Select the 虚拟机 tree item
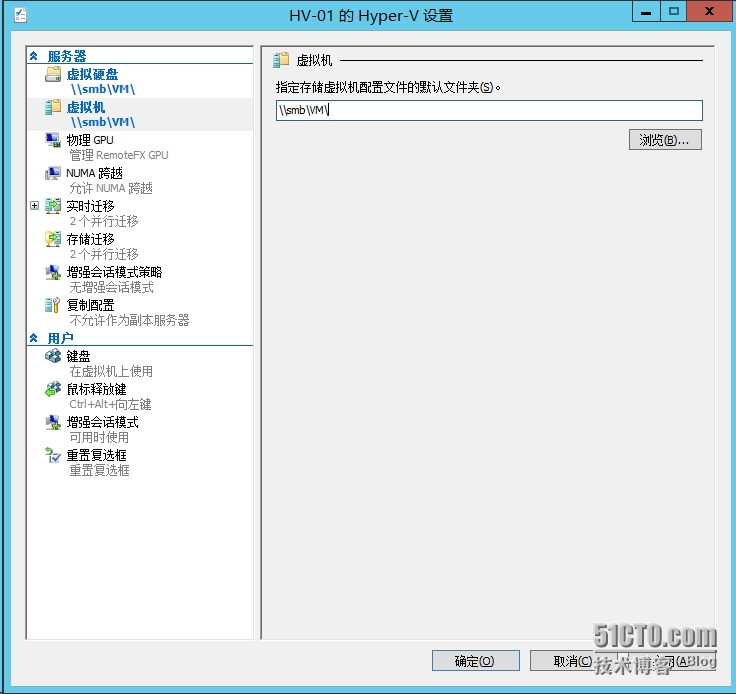The image size is (736, 694). tap(86, 107)
